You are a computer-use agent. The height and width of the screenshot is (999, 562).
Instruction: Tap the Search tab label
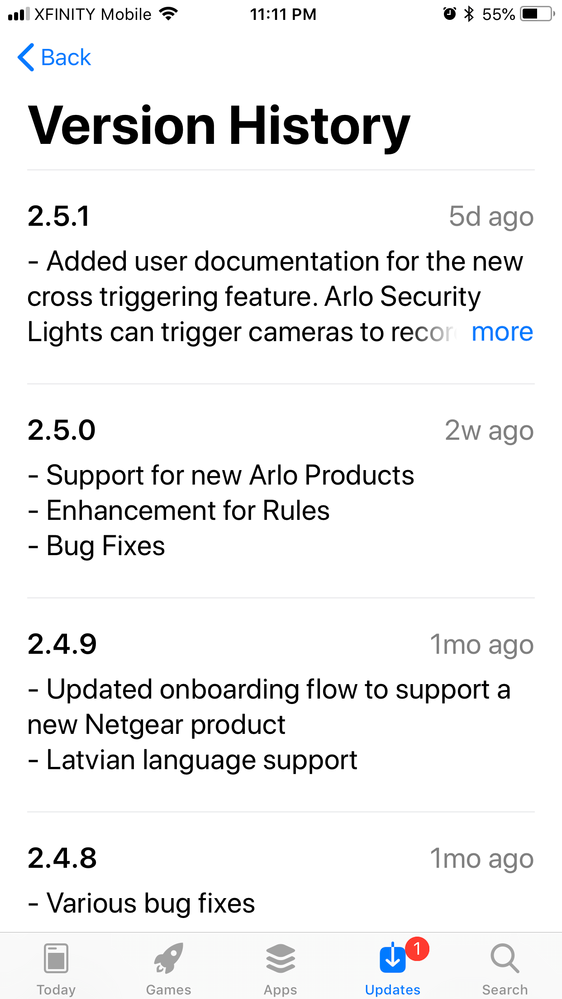(505, 989)
